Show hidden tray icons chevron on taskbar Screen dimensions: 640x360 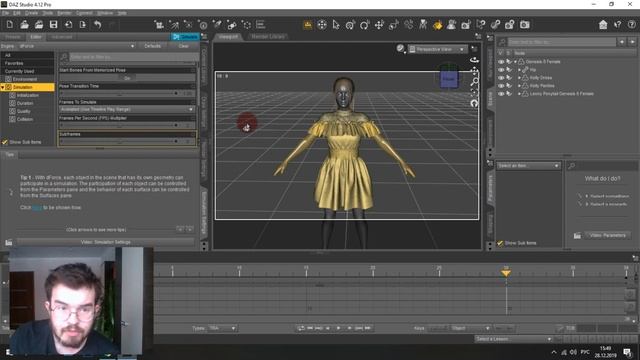pyautogui.click(x=554, y=352)
